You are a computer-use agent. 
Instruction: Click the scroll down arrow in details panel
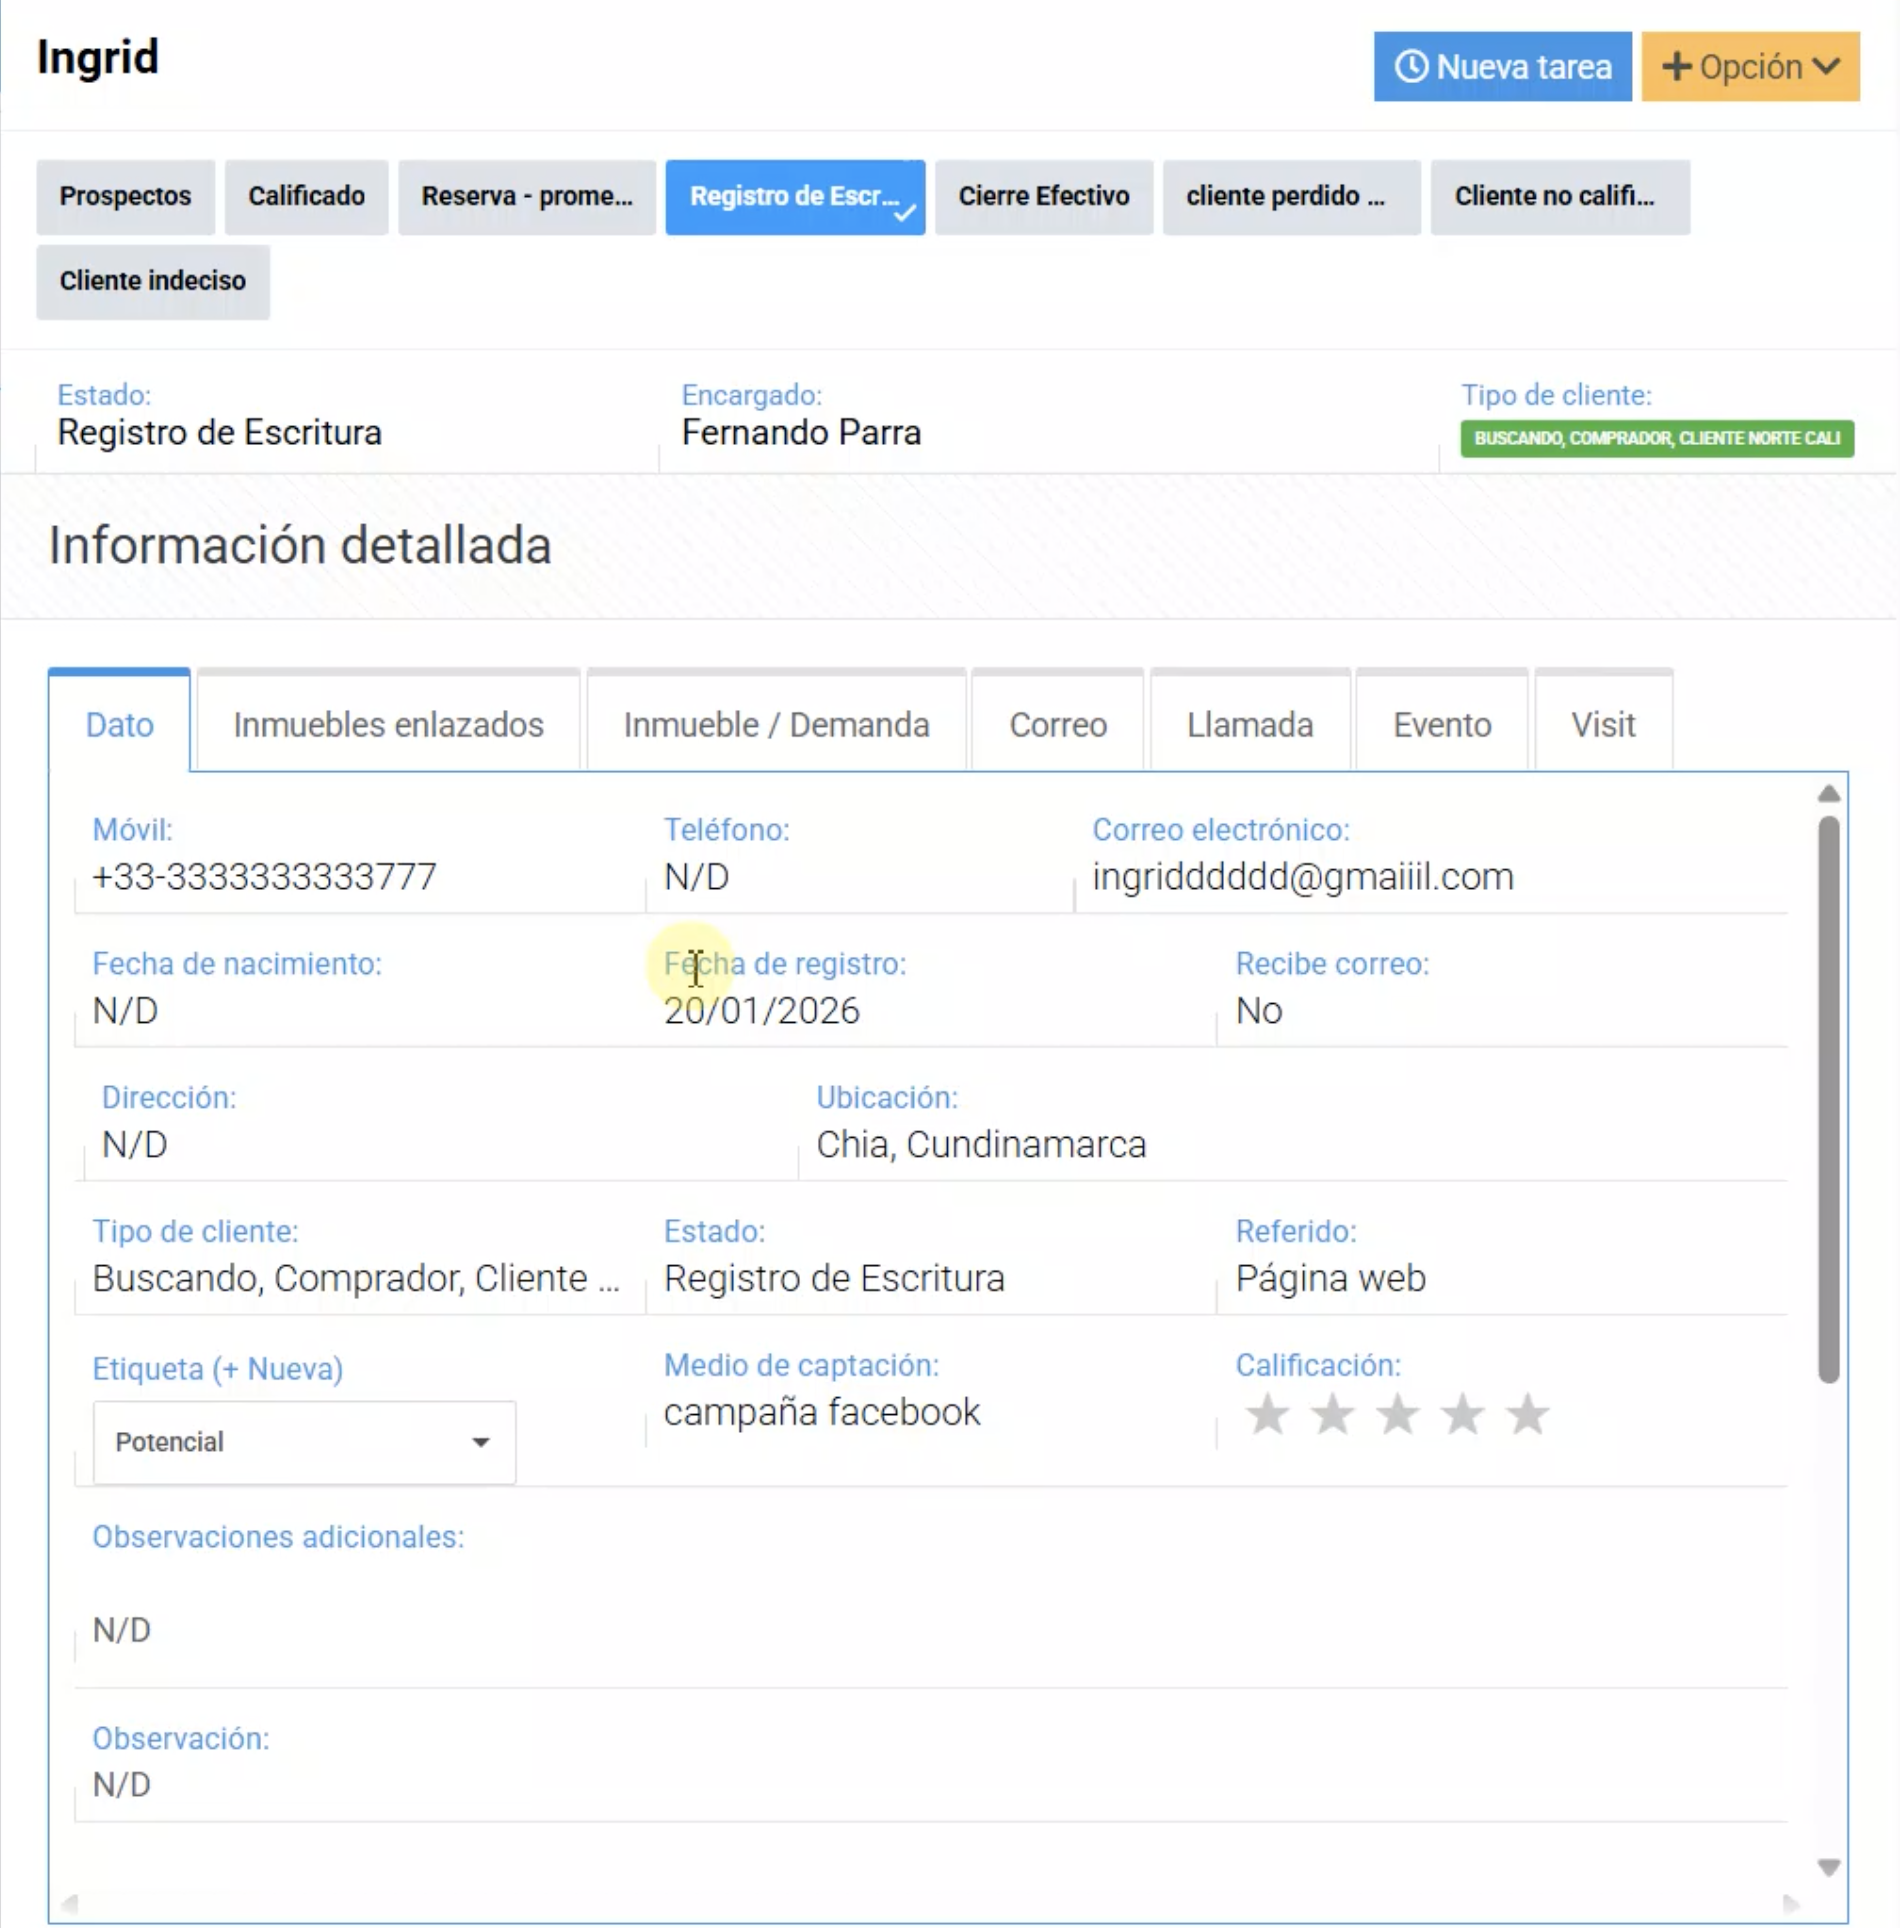(1828, 1867)
